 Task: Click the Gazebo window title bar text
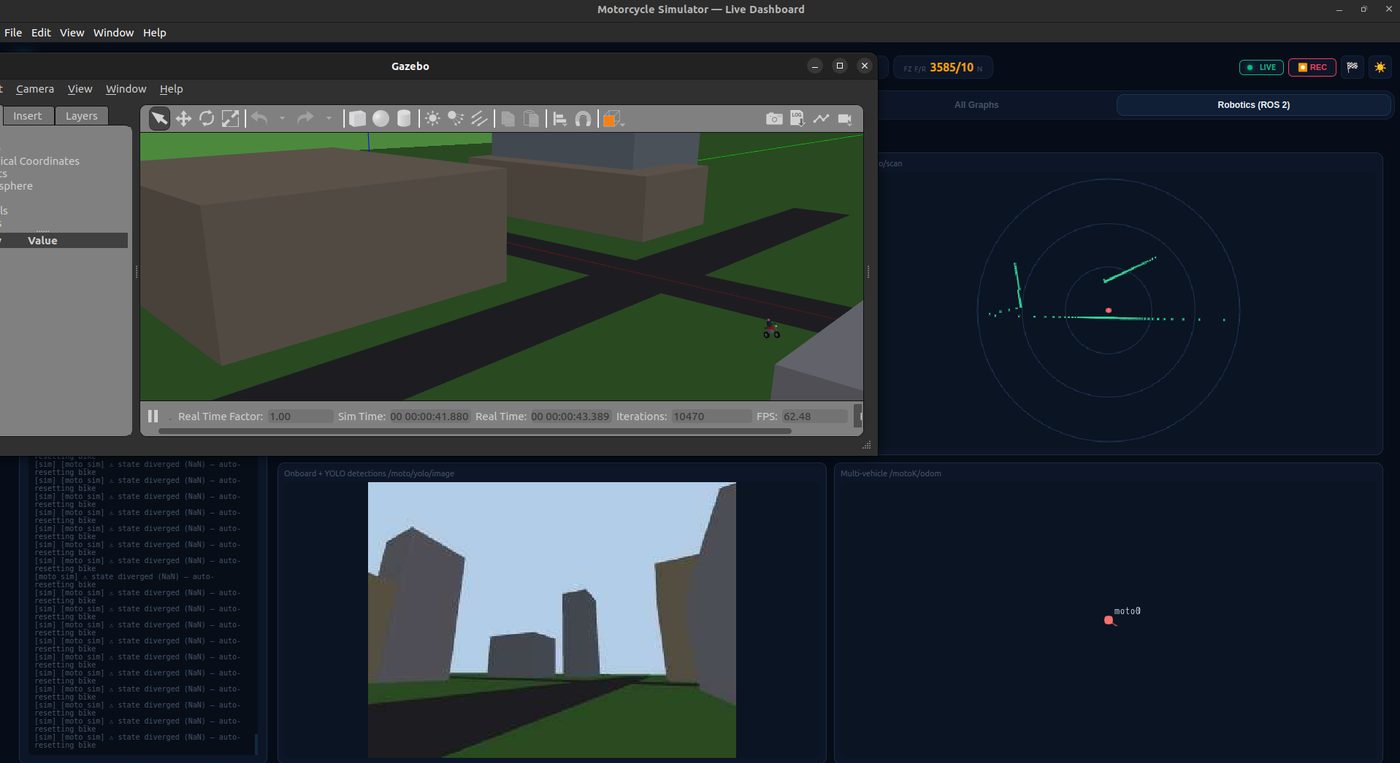pos(410,66)
